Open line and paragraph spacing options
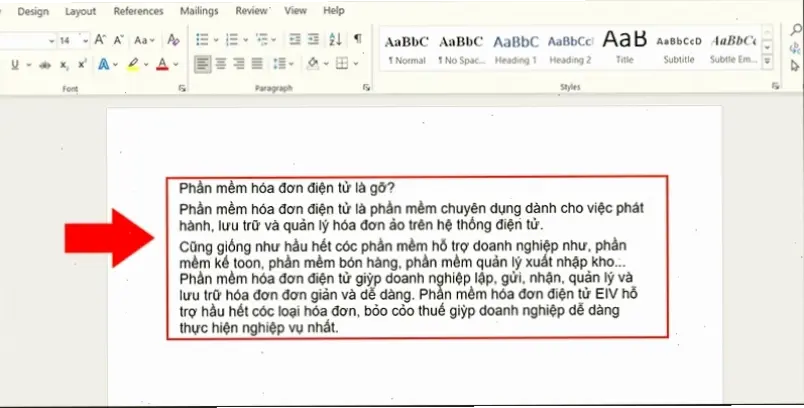Screen dimensions: 804x408 click(279, 64)
